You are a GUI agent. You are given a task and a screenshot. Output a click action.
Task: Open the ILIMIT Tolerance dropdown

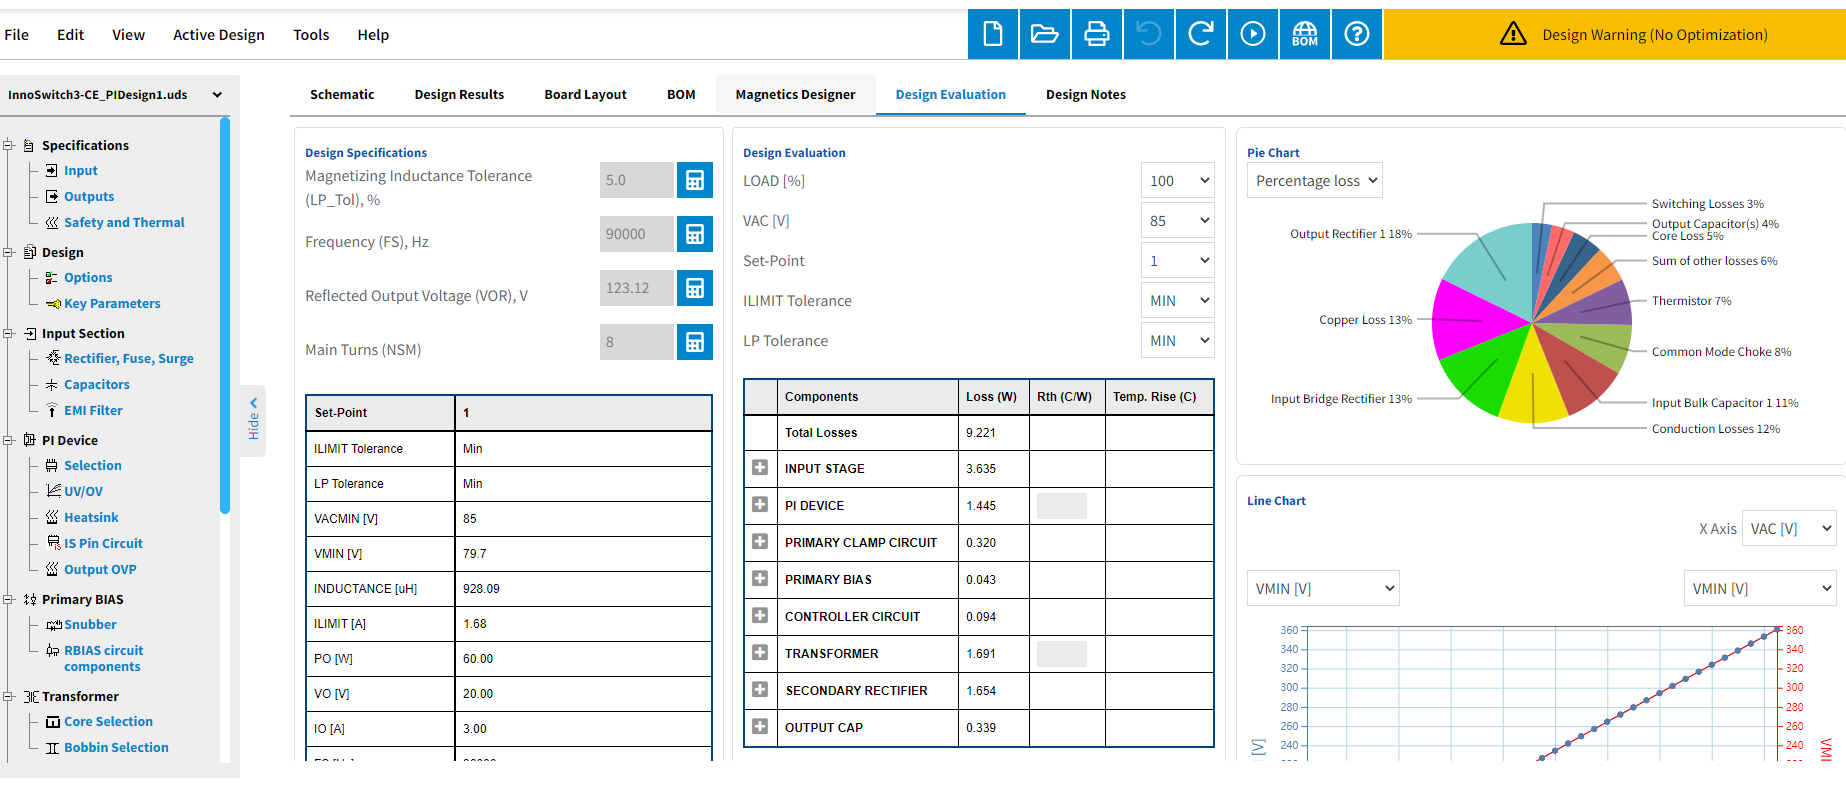[x=1177, y=300]
